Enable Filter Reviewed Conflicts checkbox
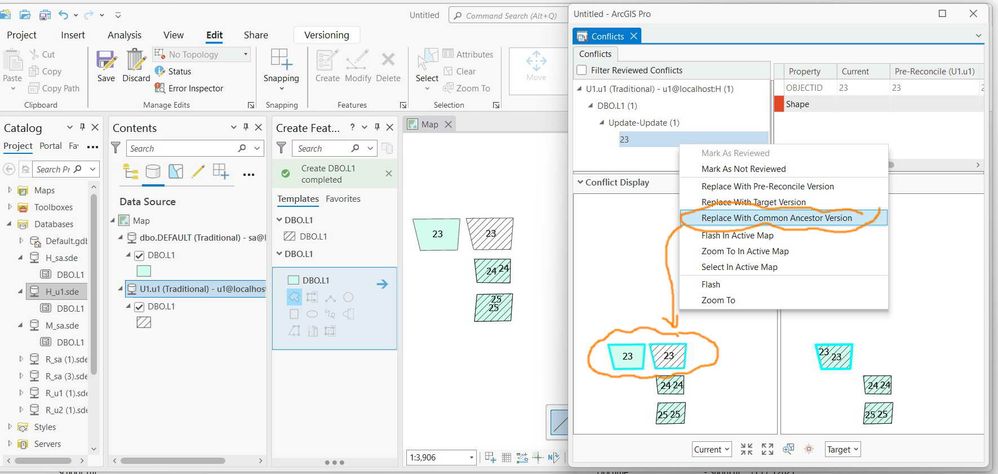Screen dimensions: 998x474 [582, 70]
